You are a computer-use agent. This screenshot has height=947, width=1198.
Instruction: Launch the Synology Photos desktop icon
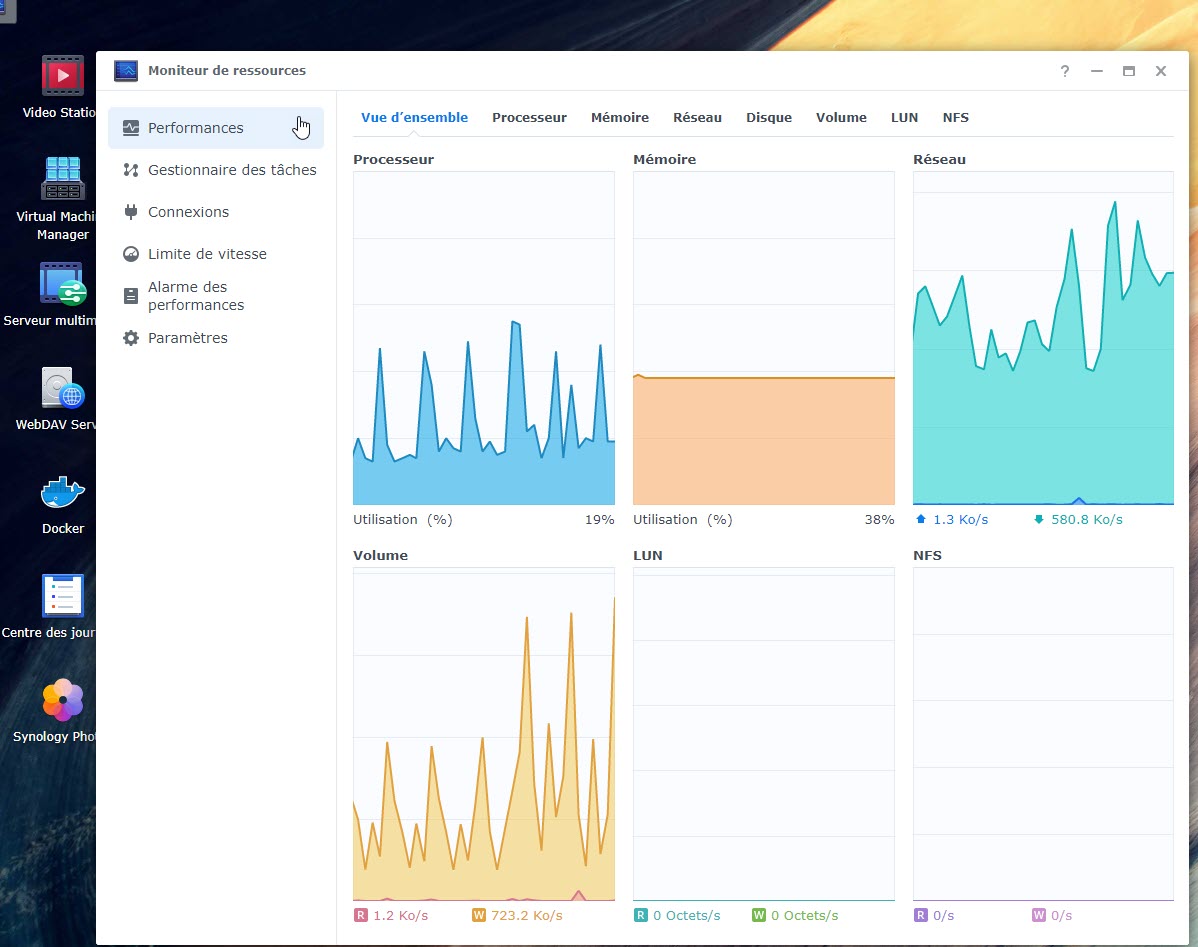62,700
